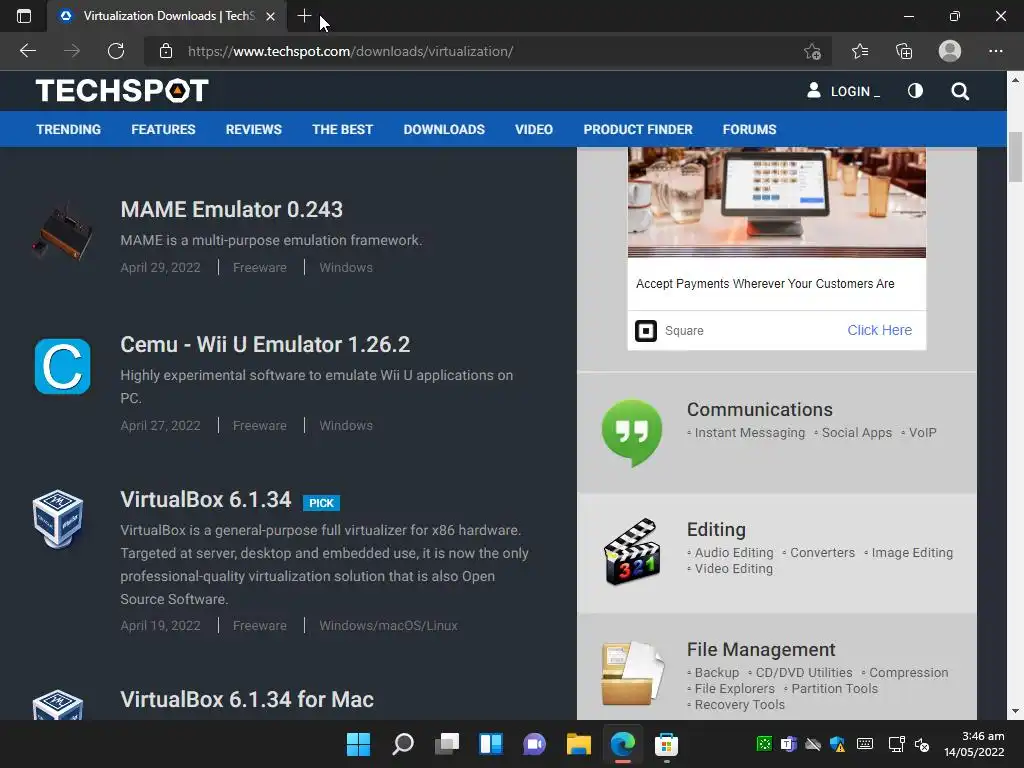This screenshot has height=768, width=1024.
Task: Open Partition Tools subcategory
Action: tap(834, 689)
